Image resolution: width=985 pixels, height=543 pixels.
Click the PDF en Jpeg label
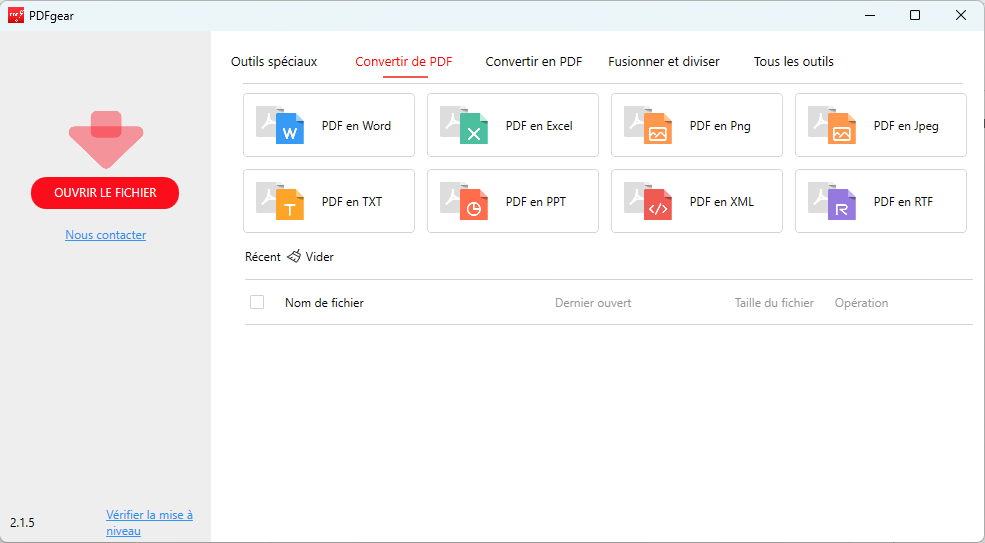click(x=906, y=126)
